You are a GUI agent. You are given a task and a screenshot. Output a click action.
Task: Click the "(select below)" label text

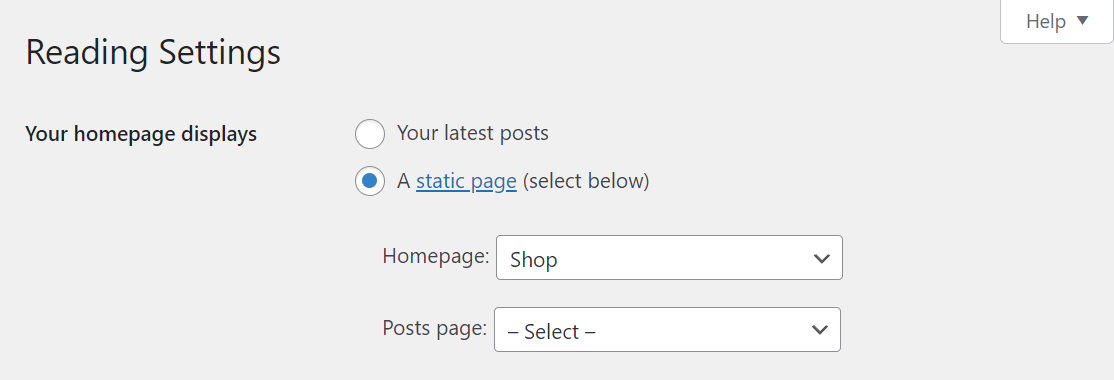[586, 182]
